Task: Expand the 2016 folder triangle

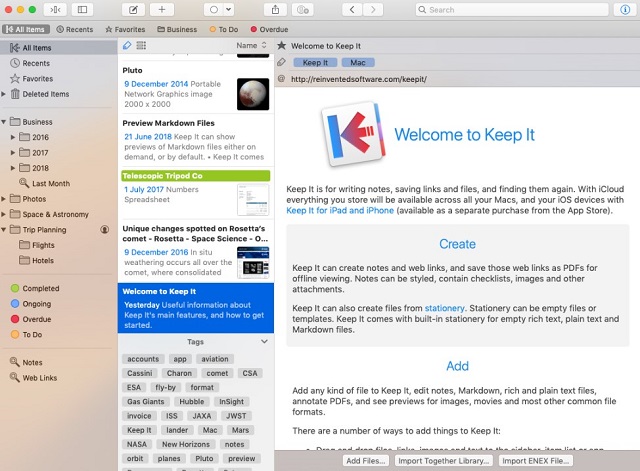Action: point(13,138)
